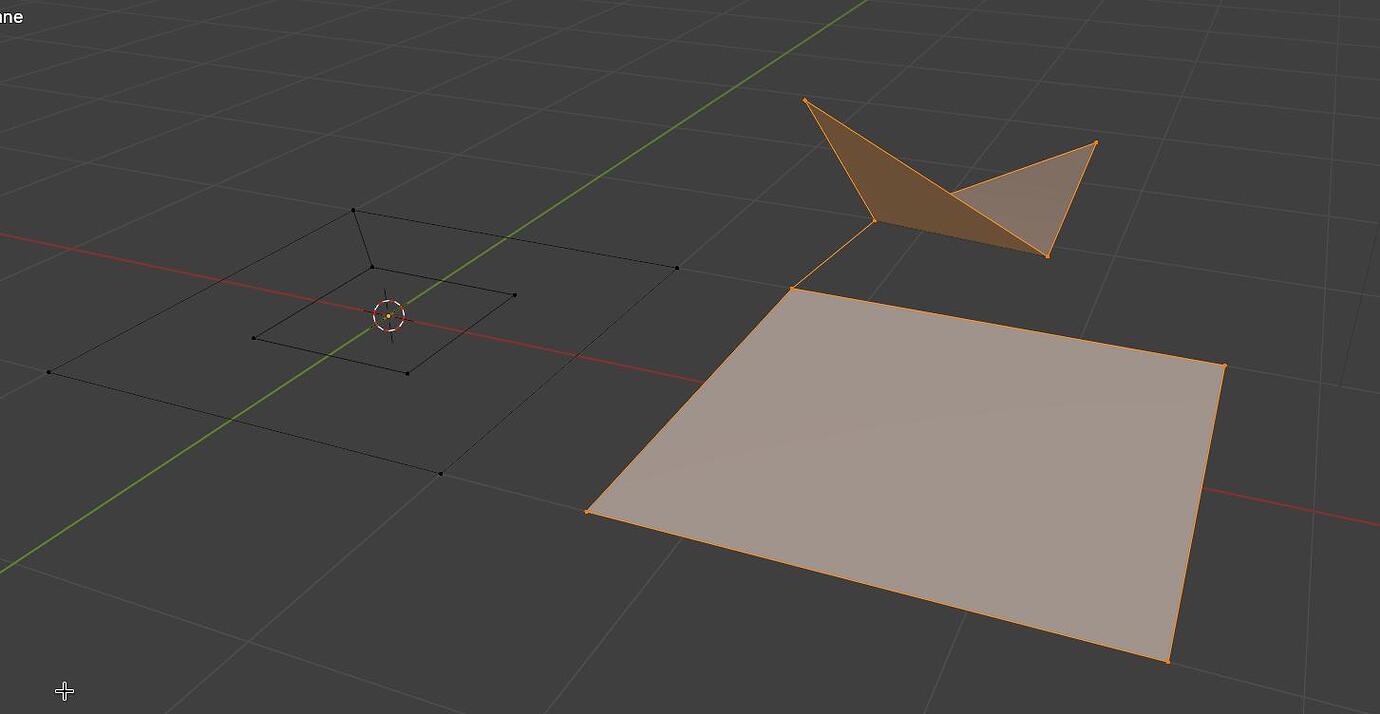Select the inner wireframe square's right vertex
This screenshot has width=1380, height=714.
pyautogui.click(x=514, y=295)
